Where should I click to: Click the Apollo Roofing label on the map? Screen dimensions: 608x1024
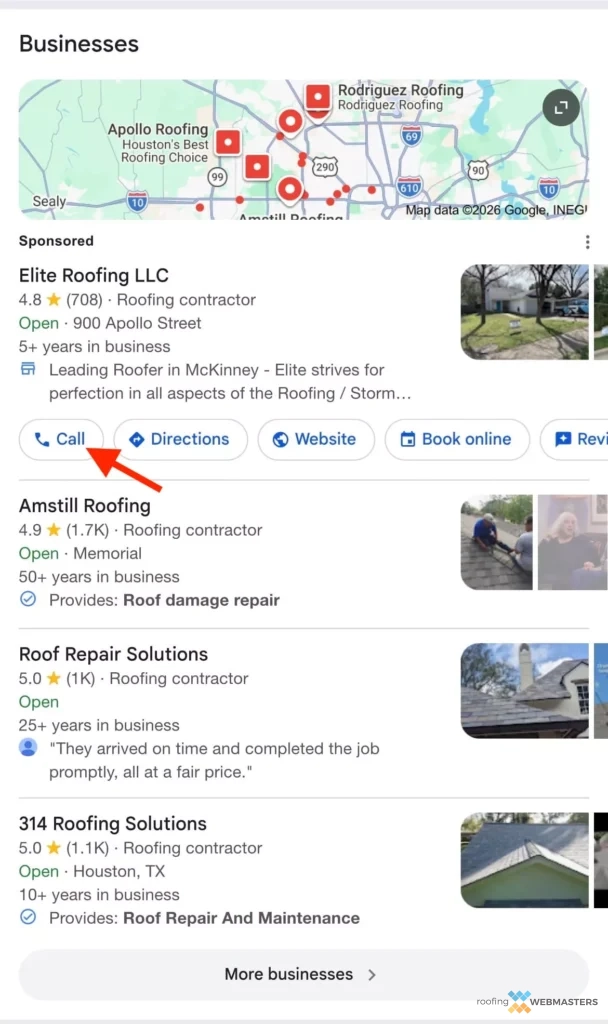click(157, 129)
